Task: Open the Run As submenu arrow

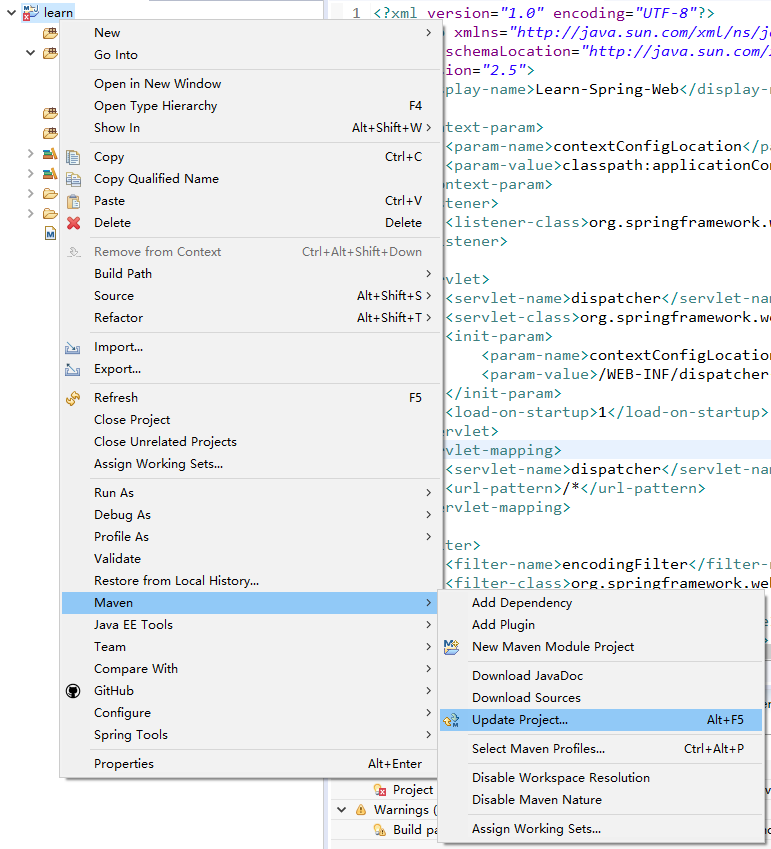Action: [x=429, y=493]
